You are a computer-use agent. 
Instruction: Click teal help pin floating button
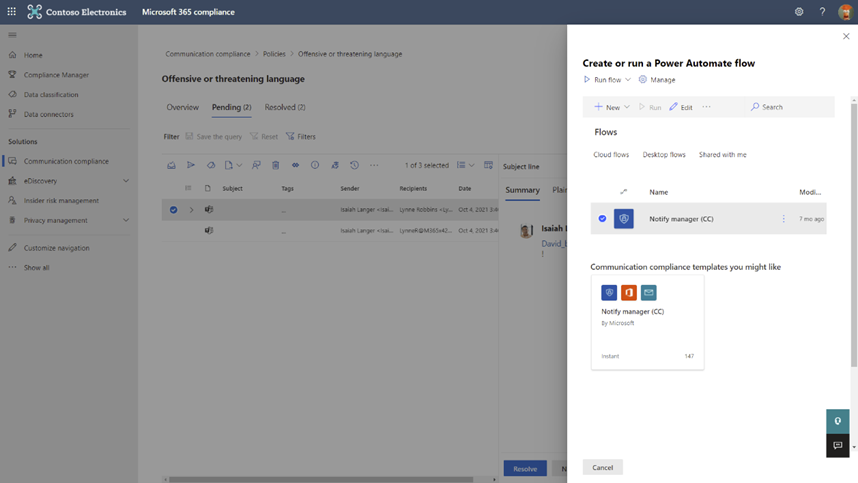click(837, 421)
